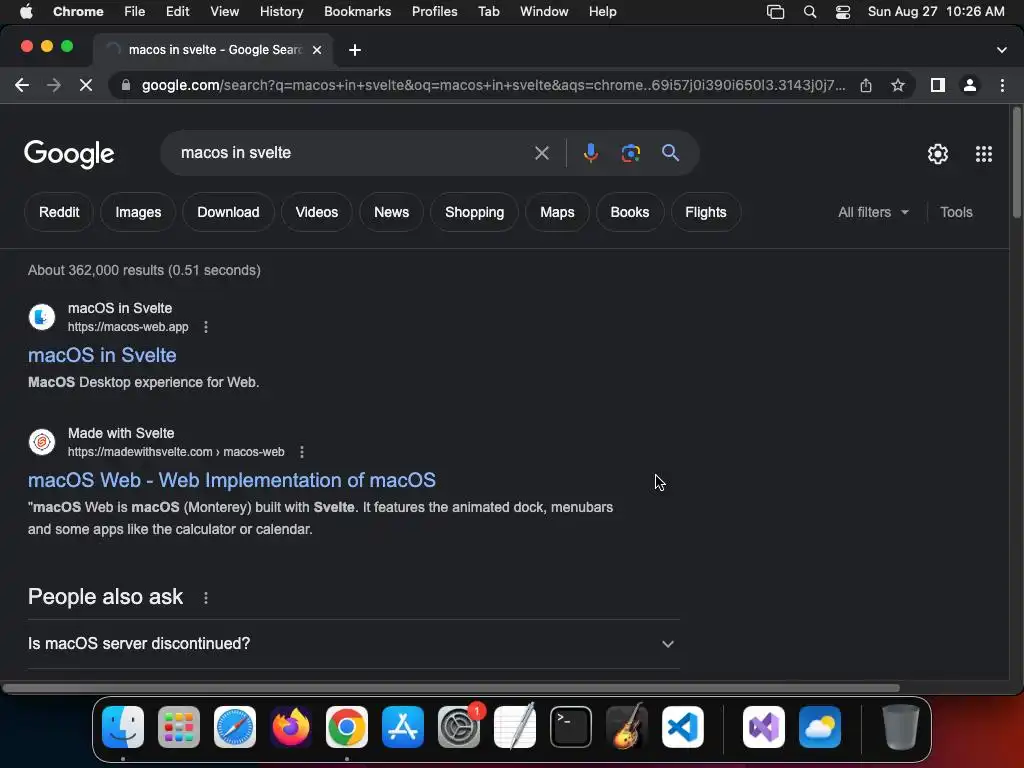This screenshot has height=768, width=1024.
Task: Click the voice search microphone icon
Action: [590, 153]
